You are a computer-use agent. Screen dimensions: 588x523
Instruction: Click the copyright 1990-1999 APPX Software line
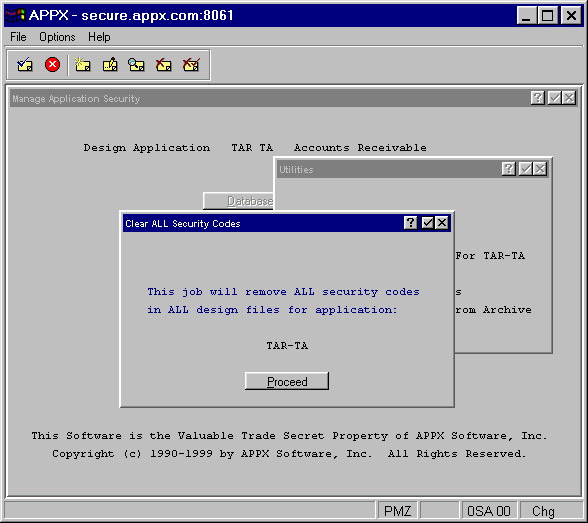[x=289, y=454]
